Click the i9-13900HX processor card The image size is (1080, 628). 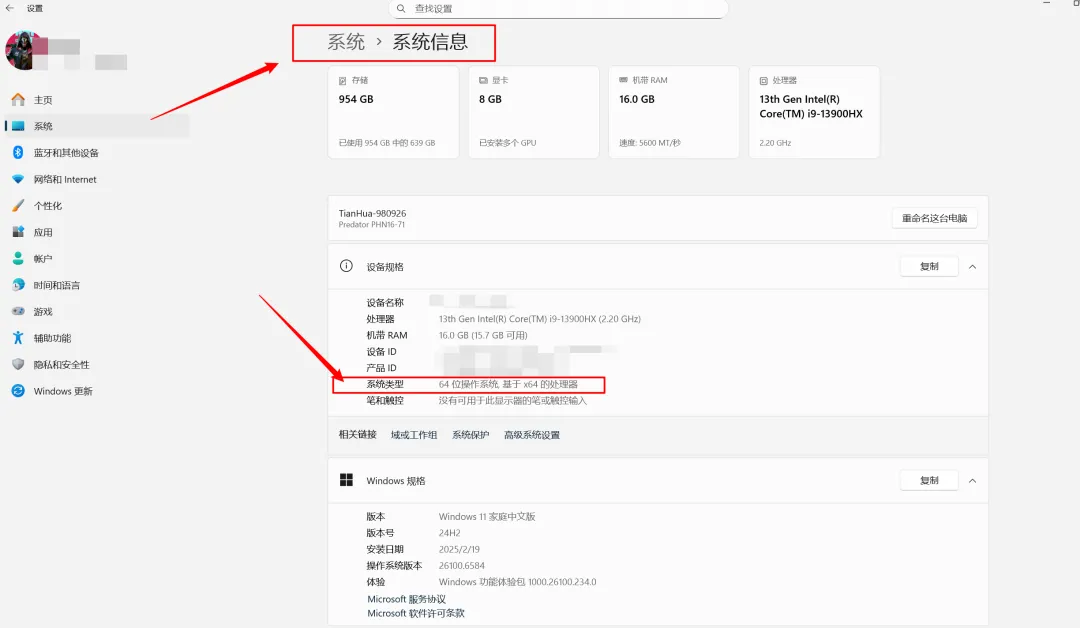click(814, 112)
